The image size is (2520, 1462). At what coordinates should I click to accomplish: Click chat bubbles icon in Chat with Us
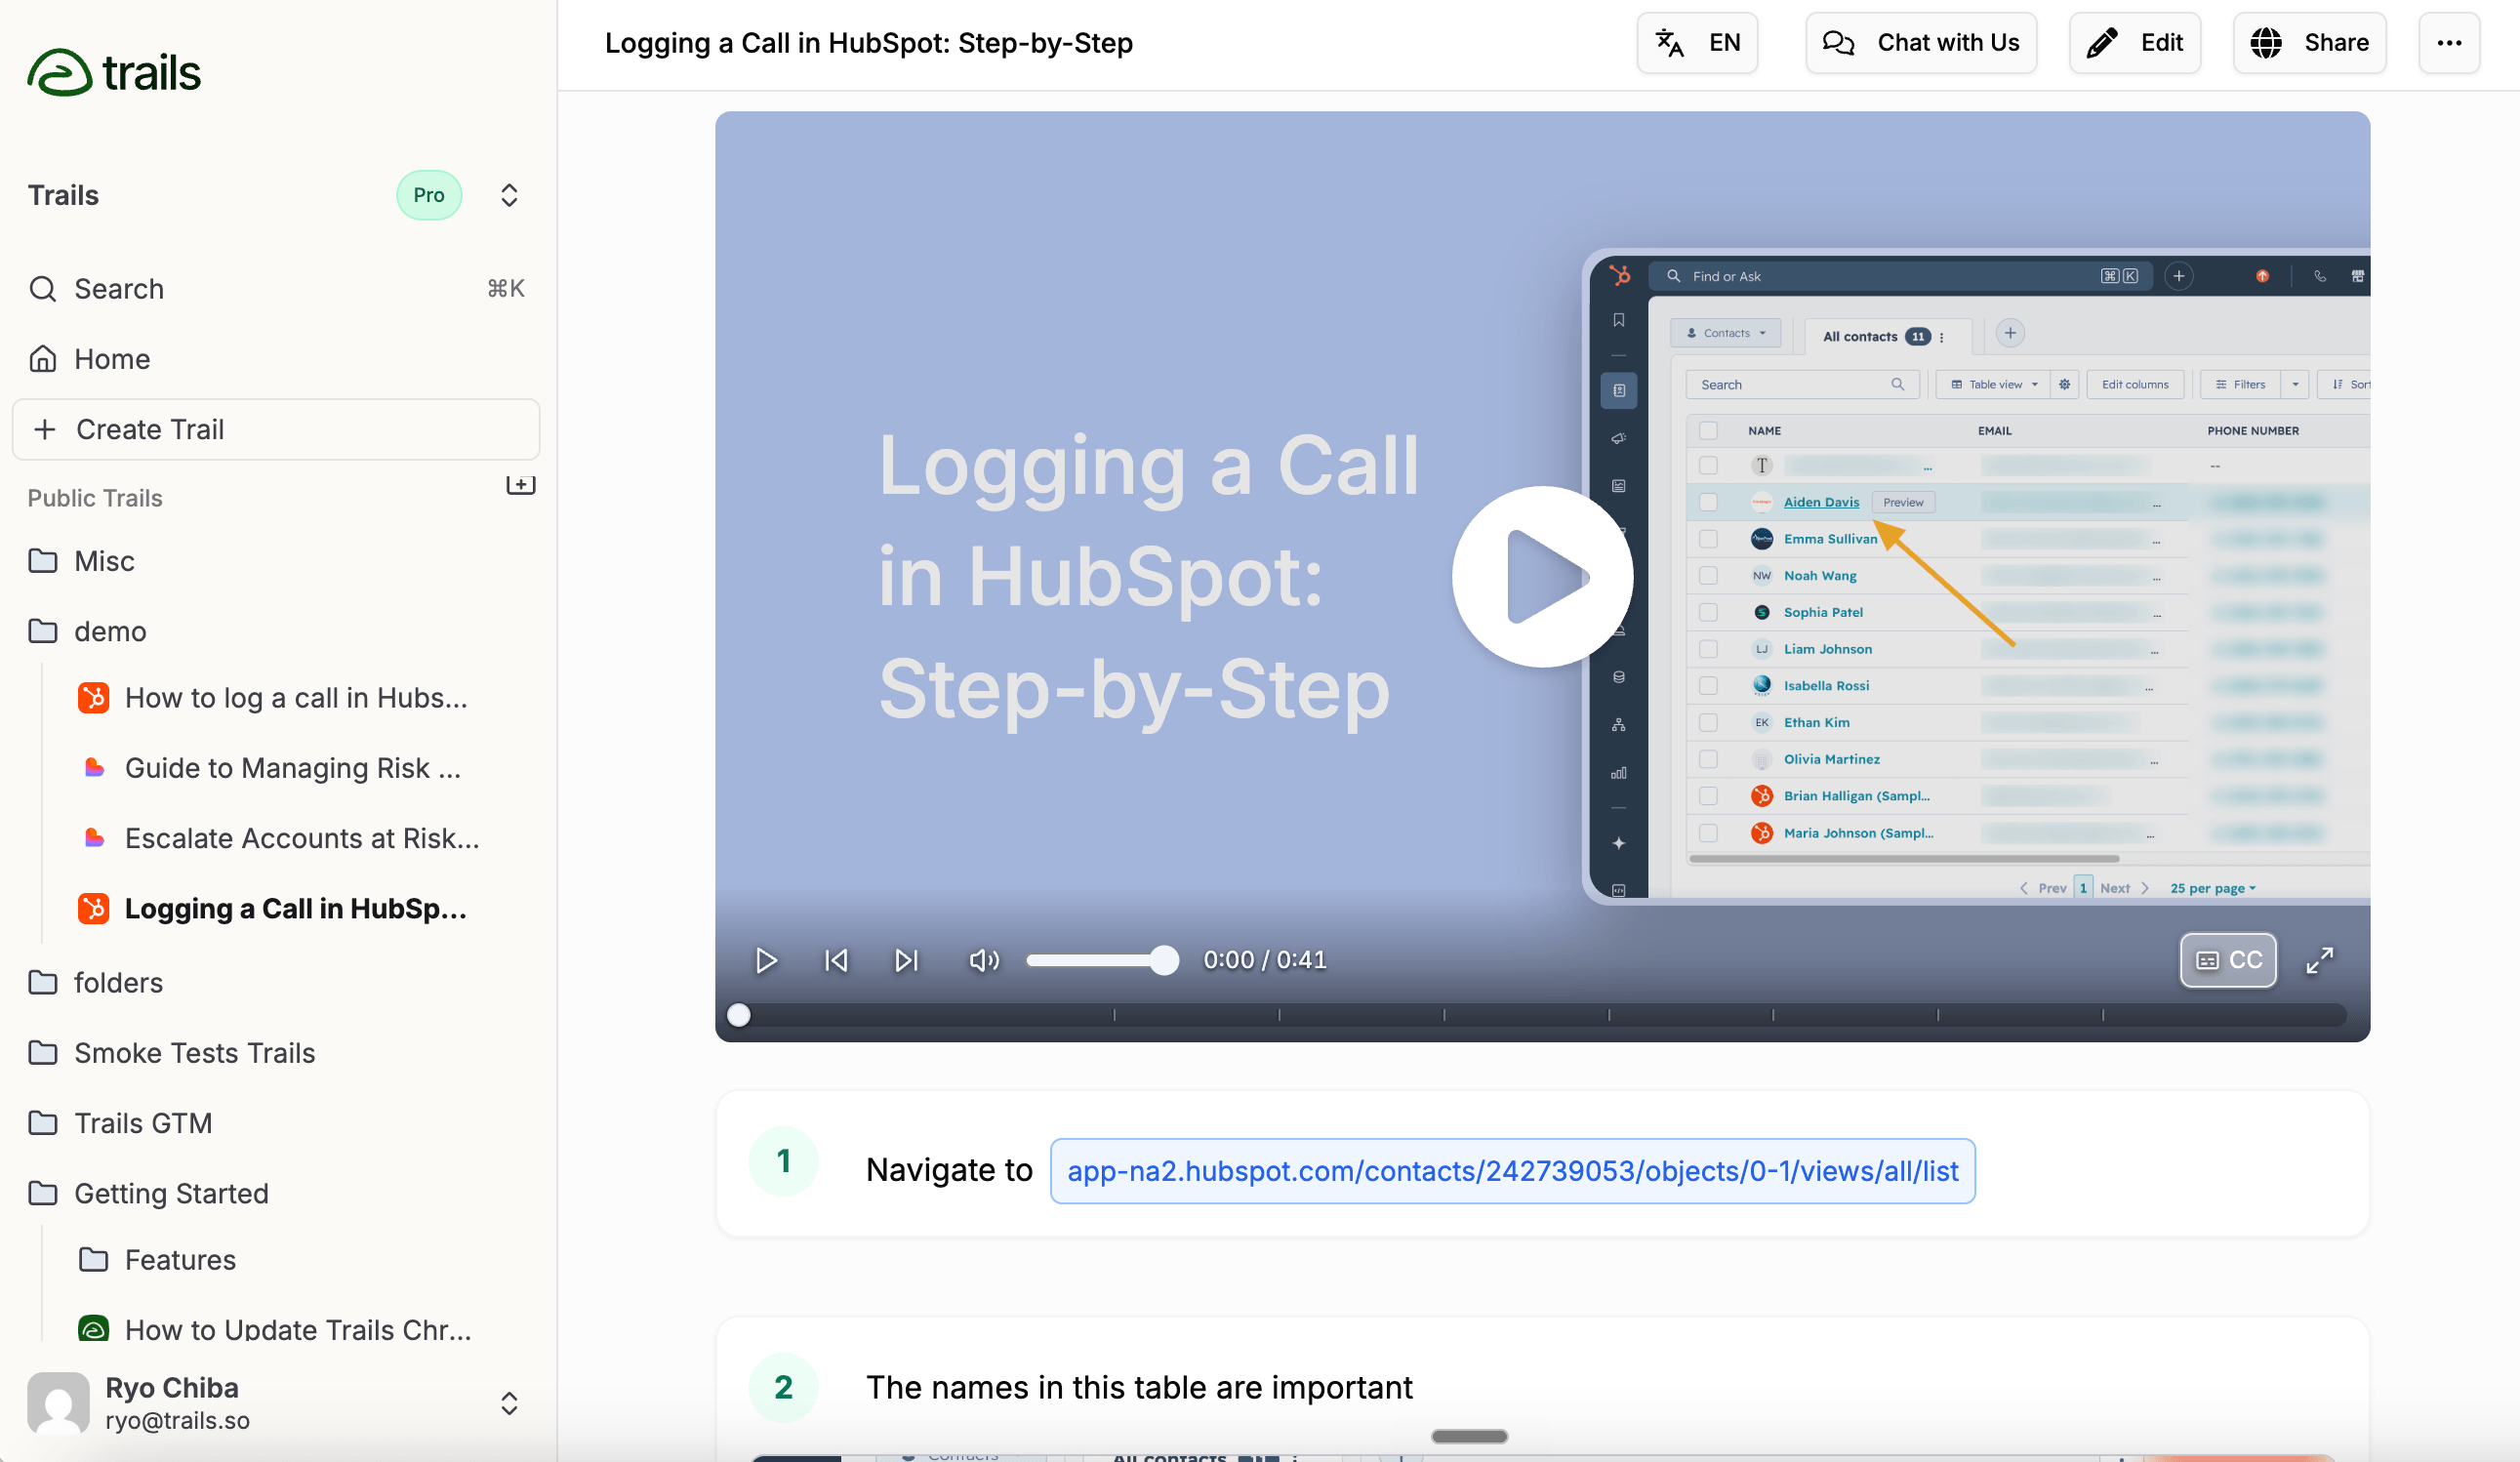coord(1838,43)
